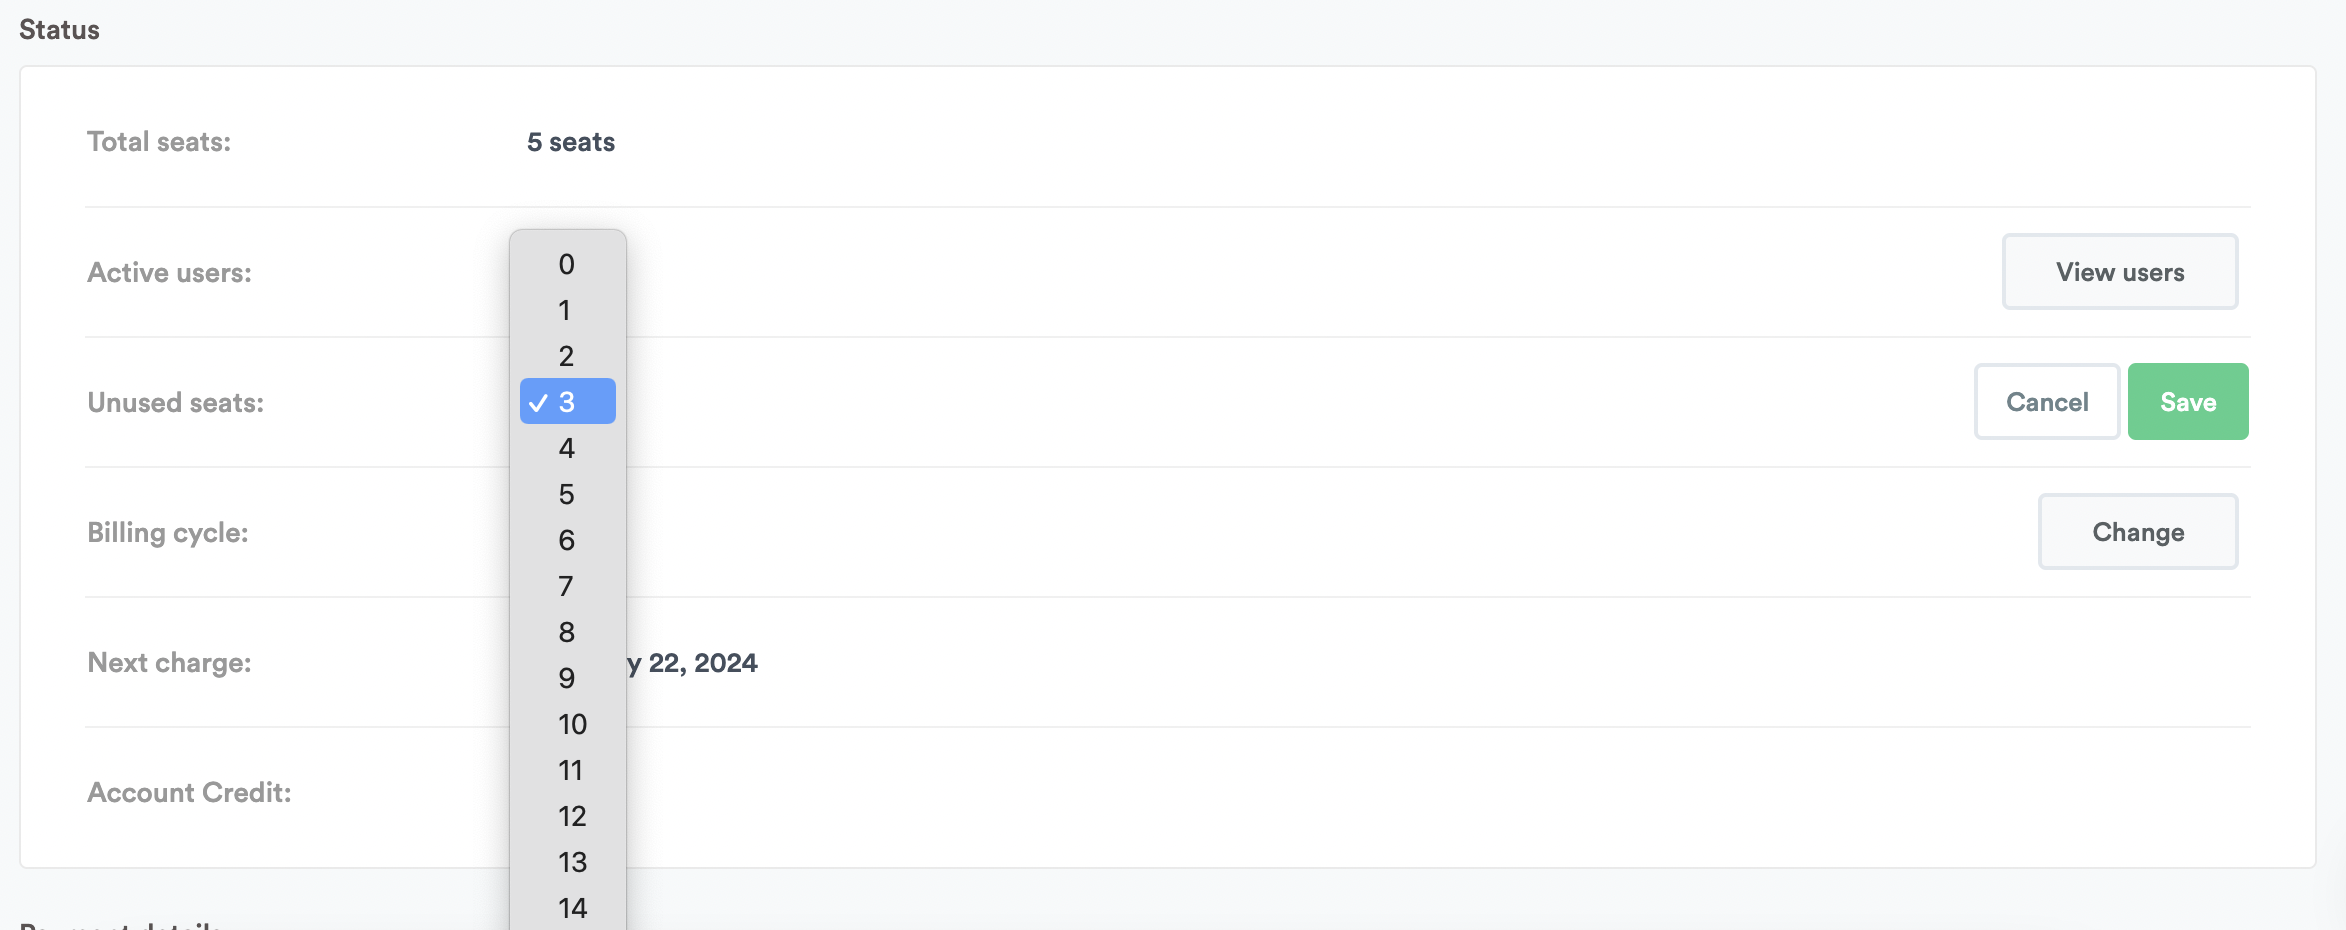Choose 1 from the unused seats list
The width and height of the screenshot is (2346, 930).
tap(567, 310)
